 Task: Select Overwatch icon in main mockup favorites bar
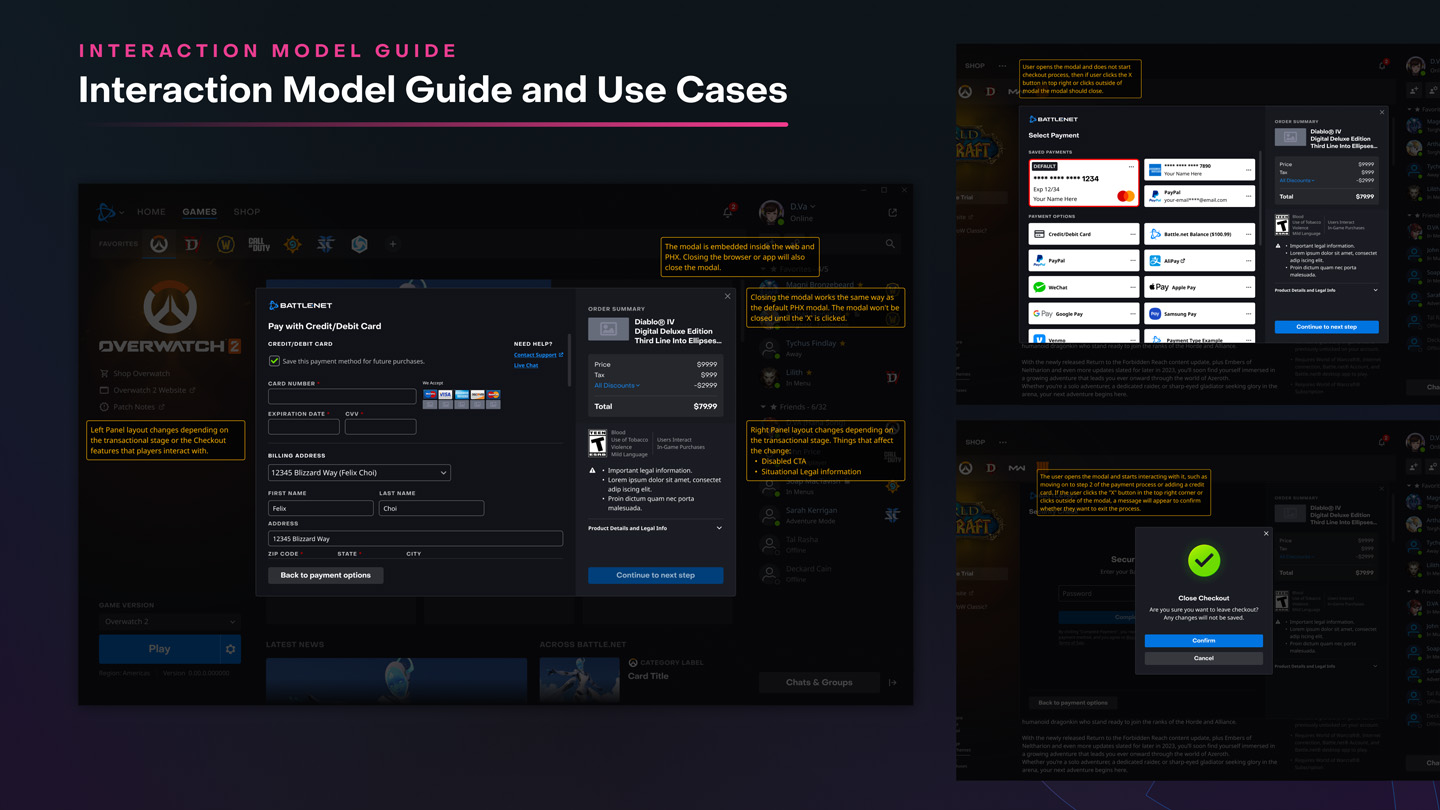(159, 244)
